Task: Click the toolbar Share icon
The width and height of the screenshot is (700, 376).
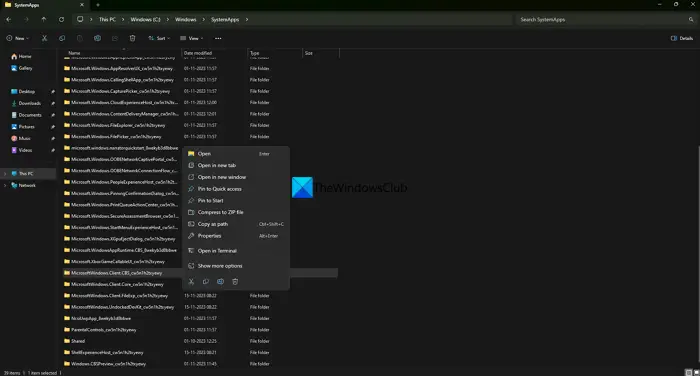Action: pyautogui.click(x=115, y=38)
